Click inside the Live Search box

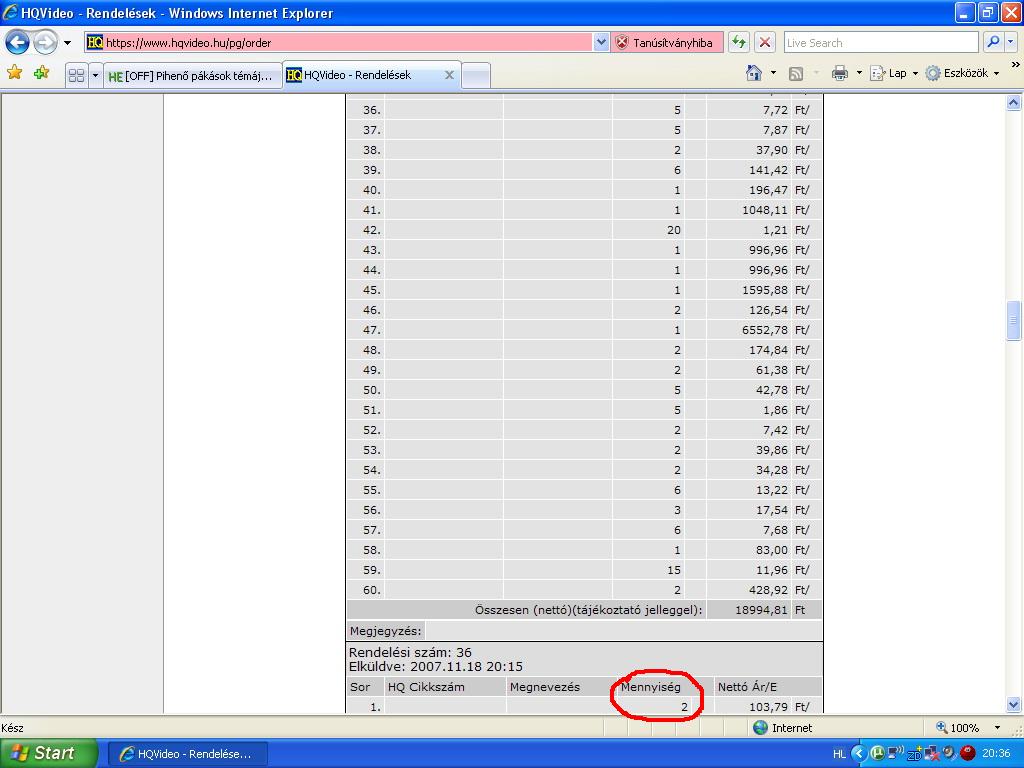(881, 42)
